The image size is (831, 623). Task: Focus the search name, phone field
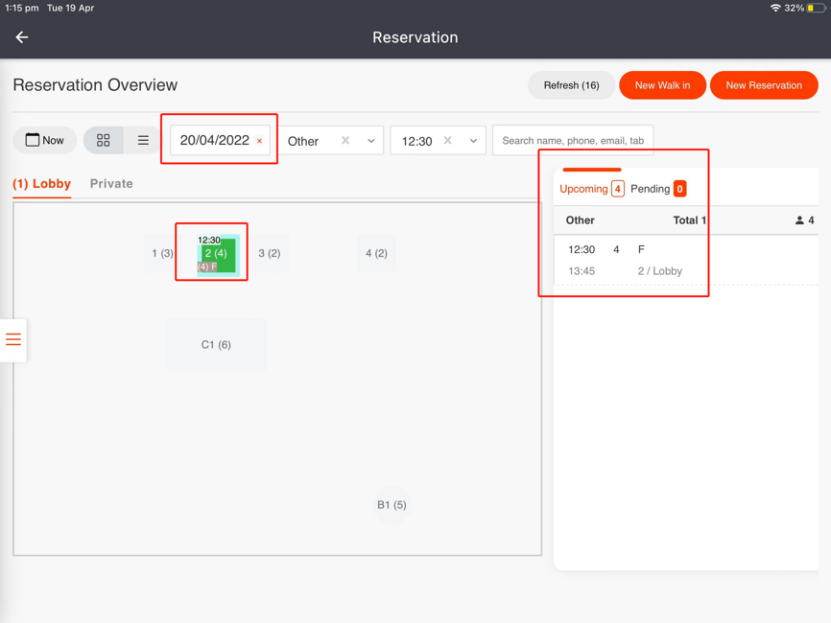pos(572,141)
